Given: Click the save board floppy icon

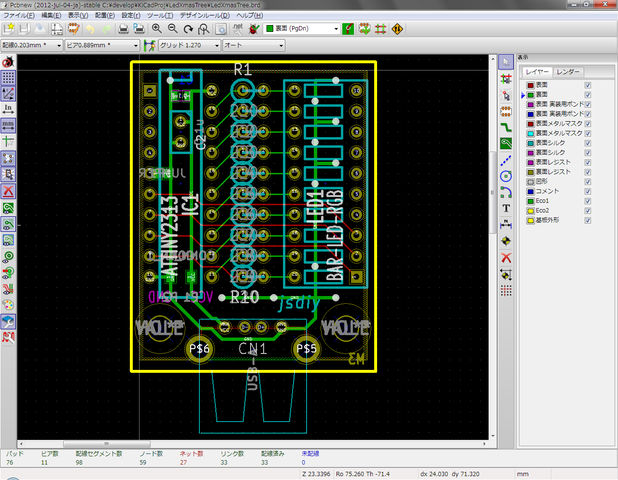Looking at the screenshot, I should [24, 29].
